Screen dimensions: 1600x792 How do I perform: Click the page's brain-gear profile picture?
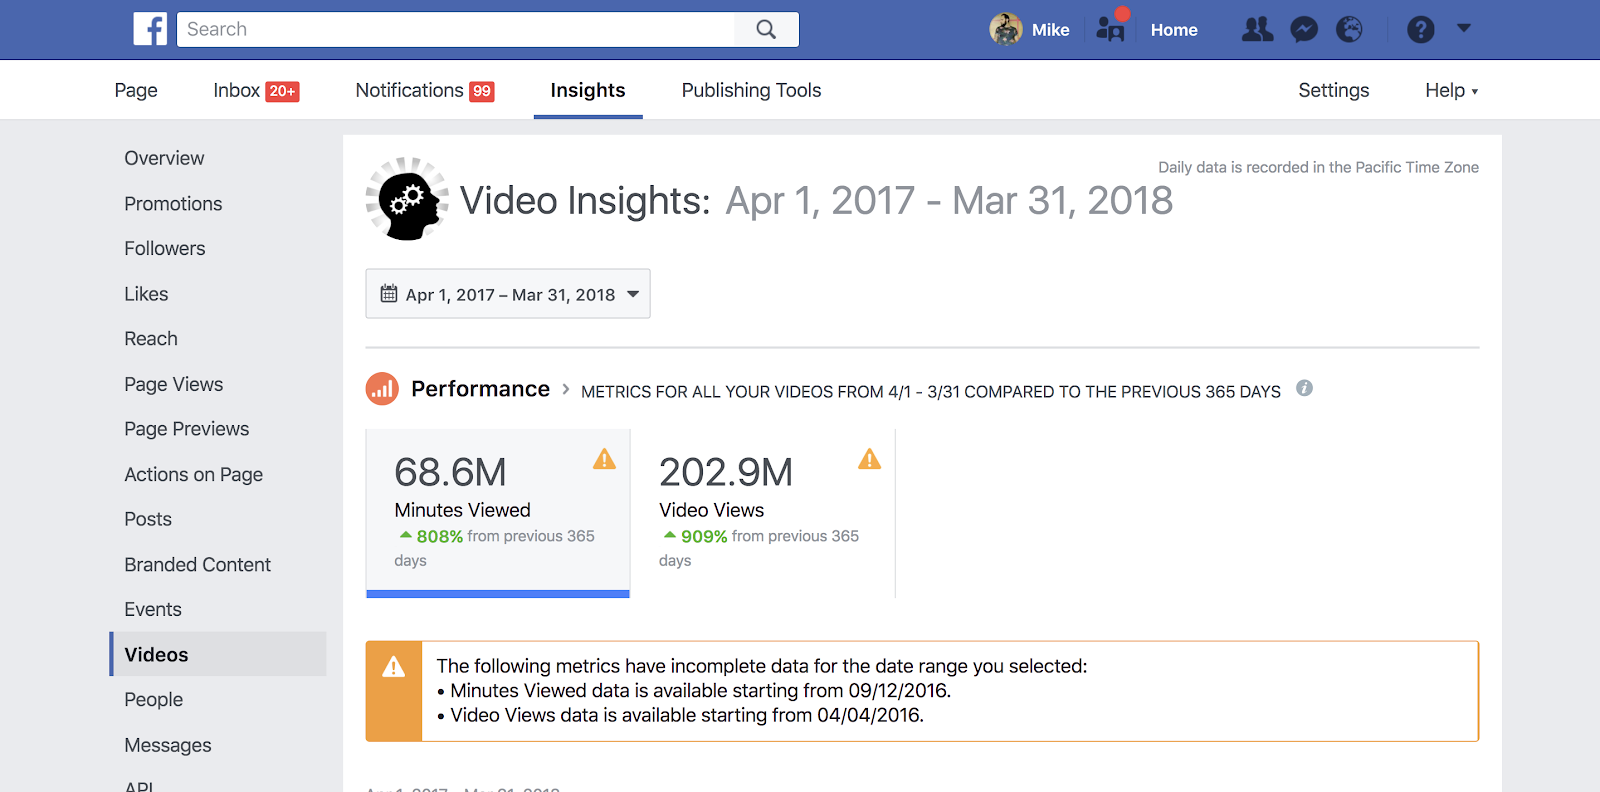(407, 199)
